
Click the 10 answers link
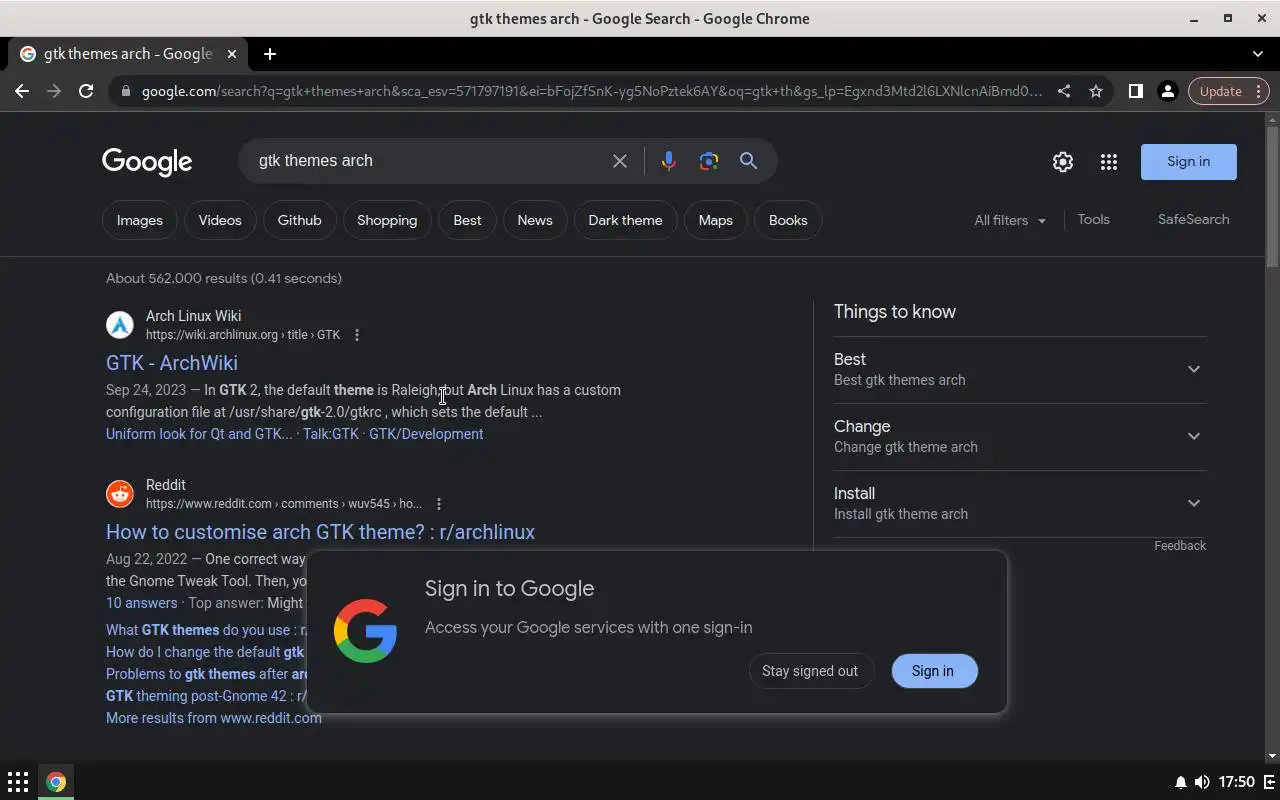(x=141, y=603)
